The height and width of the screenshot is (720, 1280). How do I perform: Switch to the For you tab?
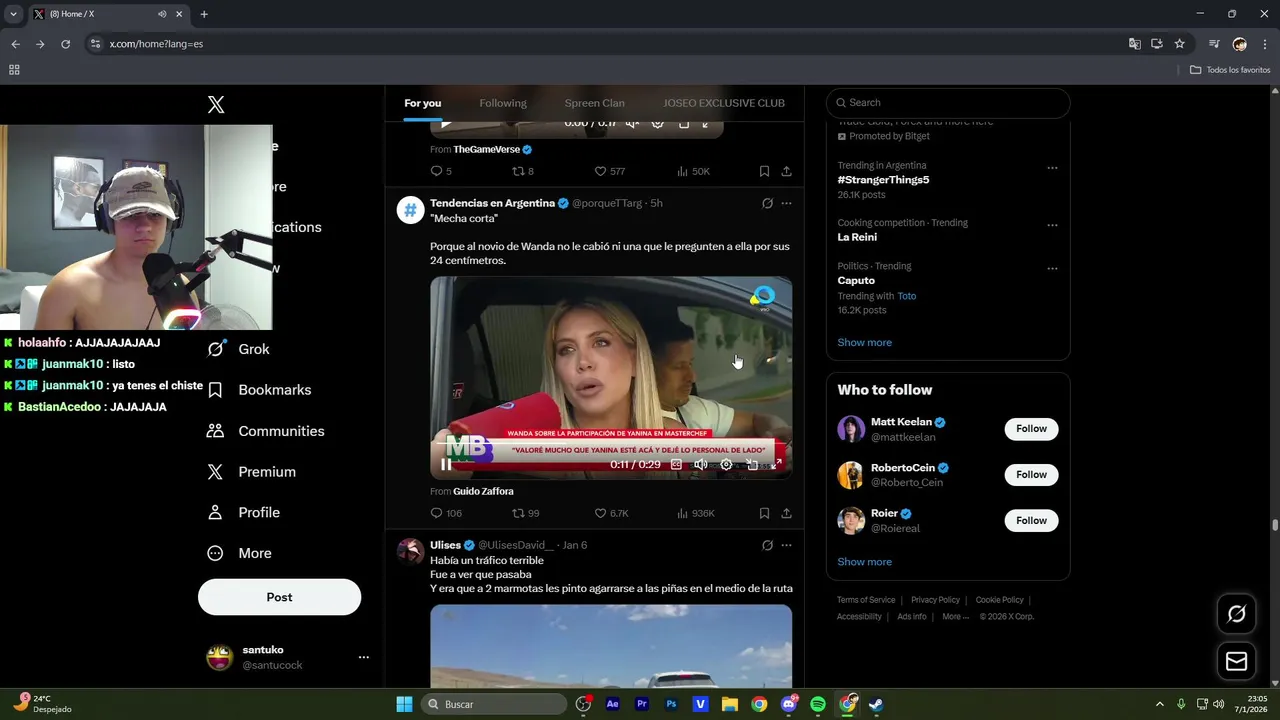click(x=422, y=103)
